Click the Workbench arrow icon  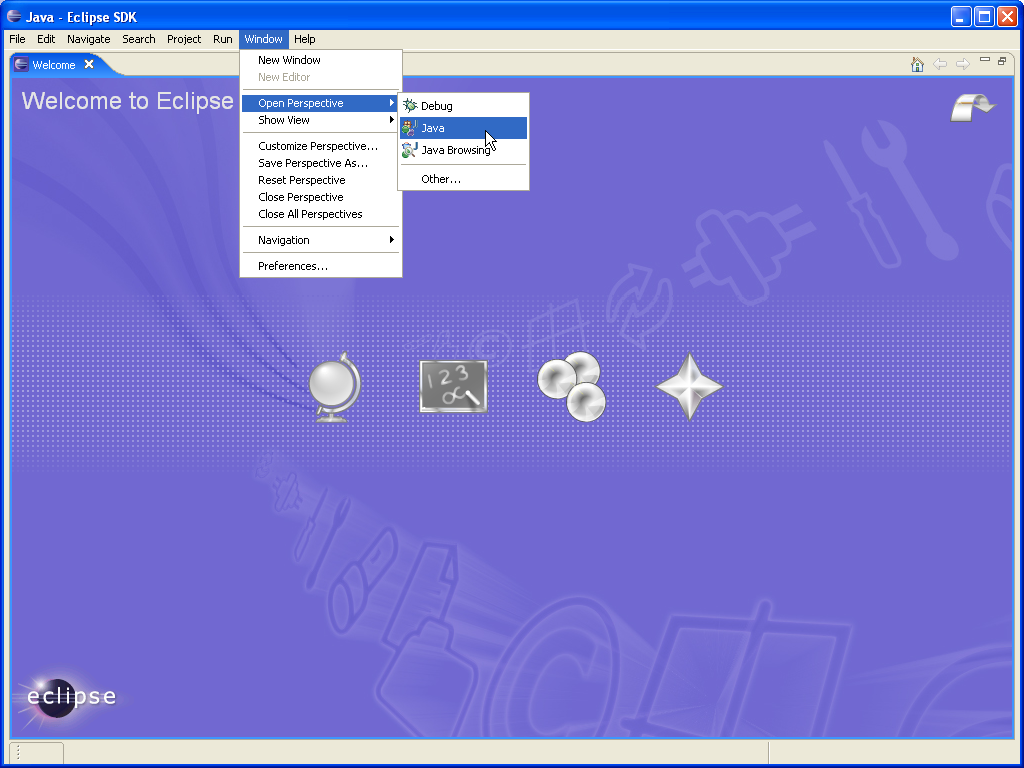[x=972, y=107]
